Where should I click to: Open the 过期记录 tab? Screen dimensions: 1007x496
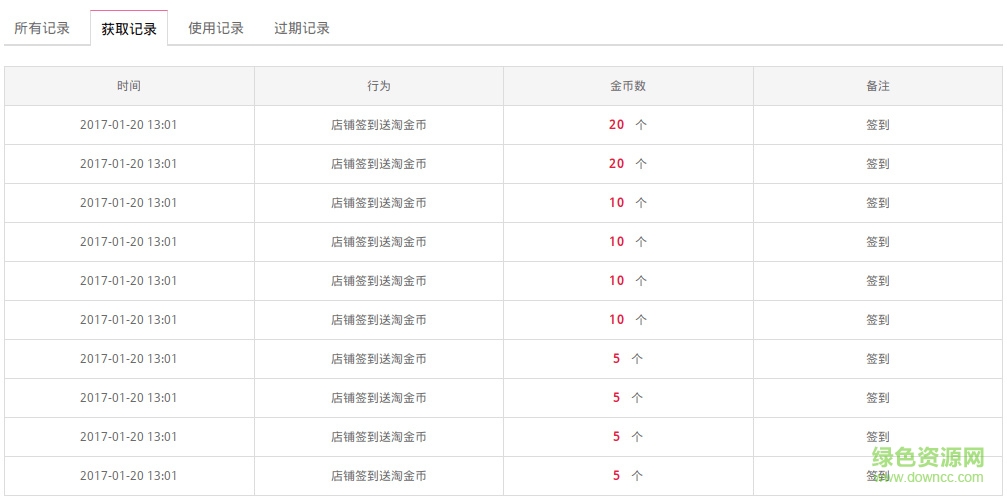click(x=302, y=28)
